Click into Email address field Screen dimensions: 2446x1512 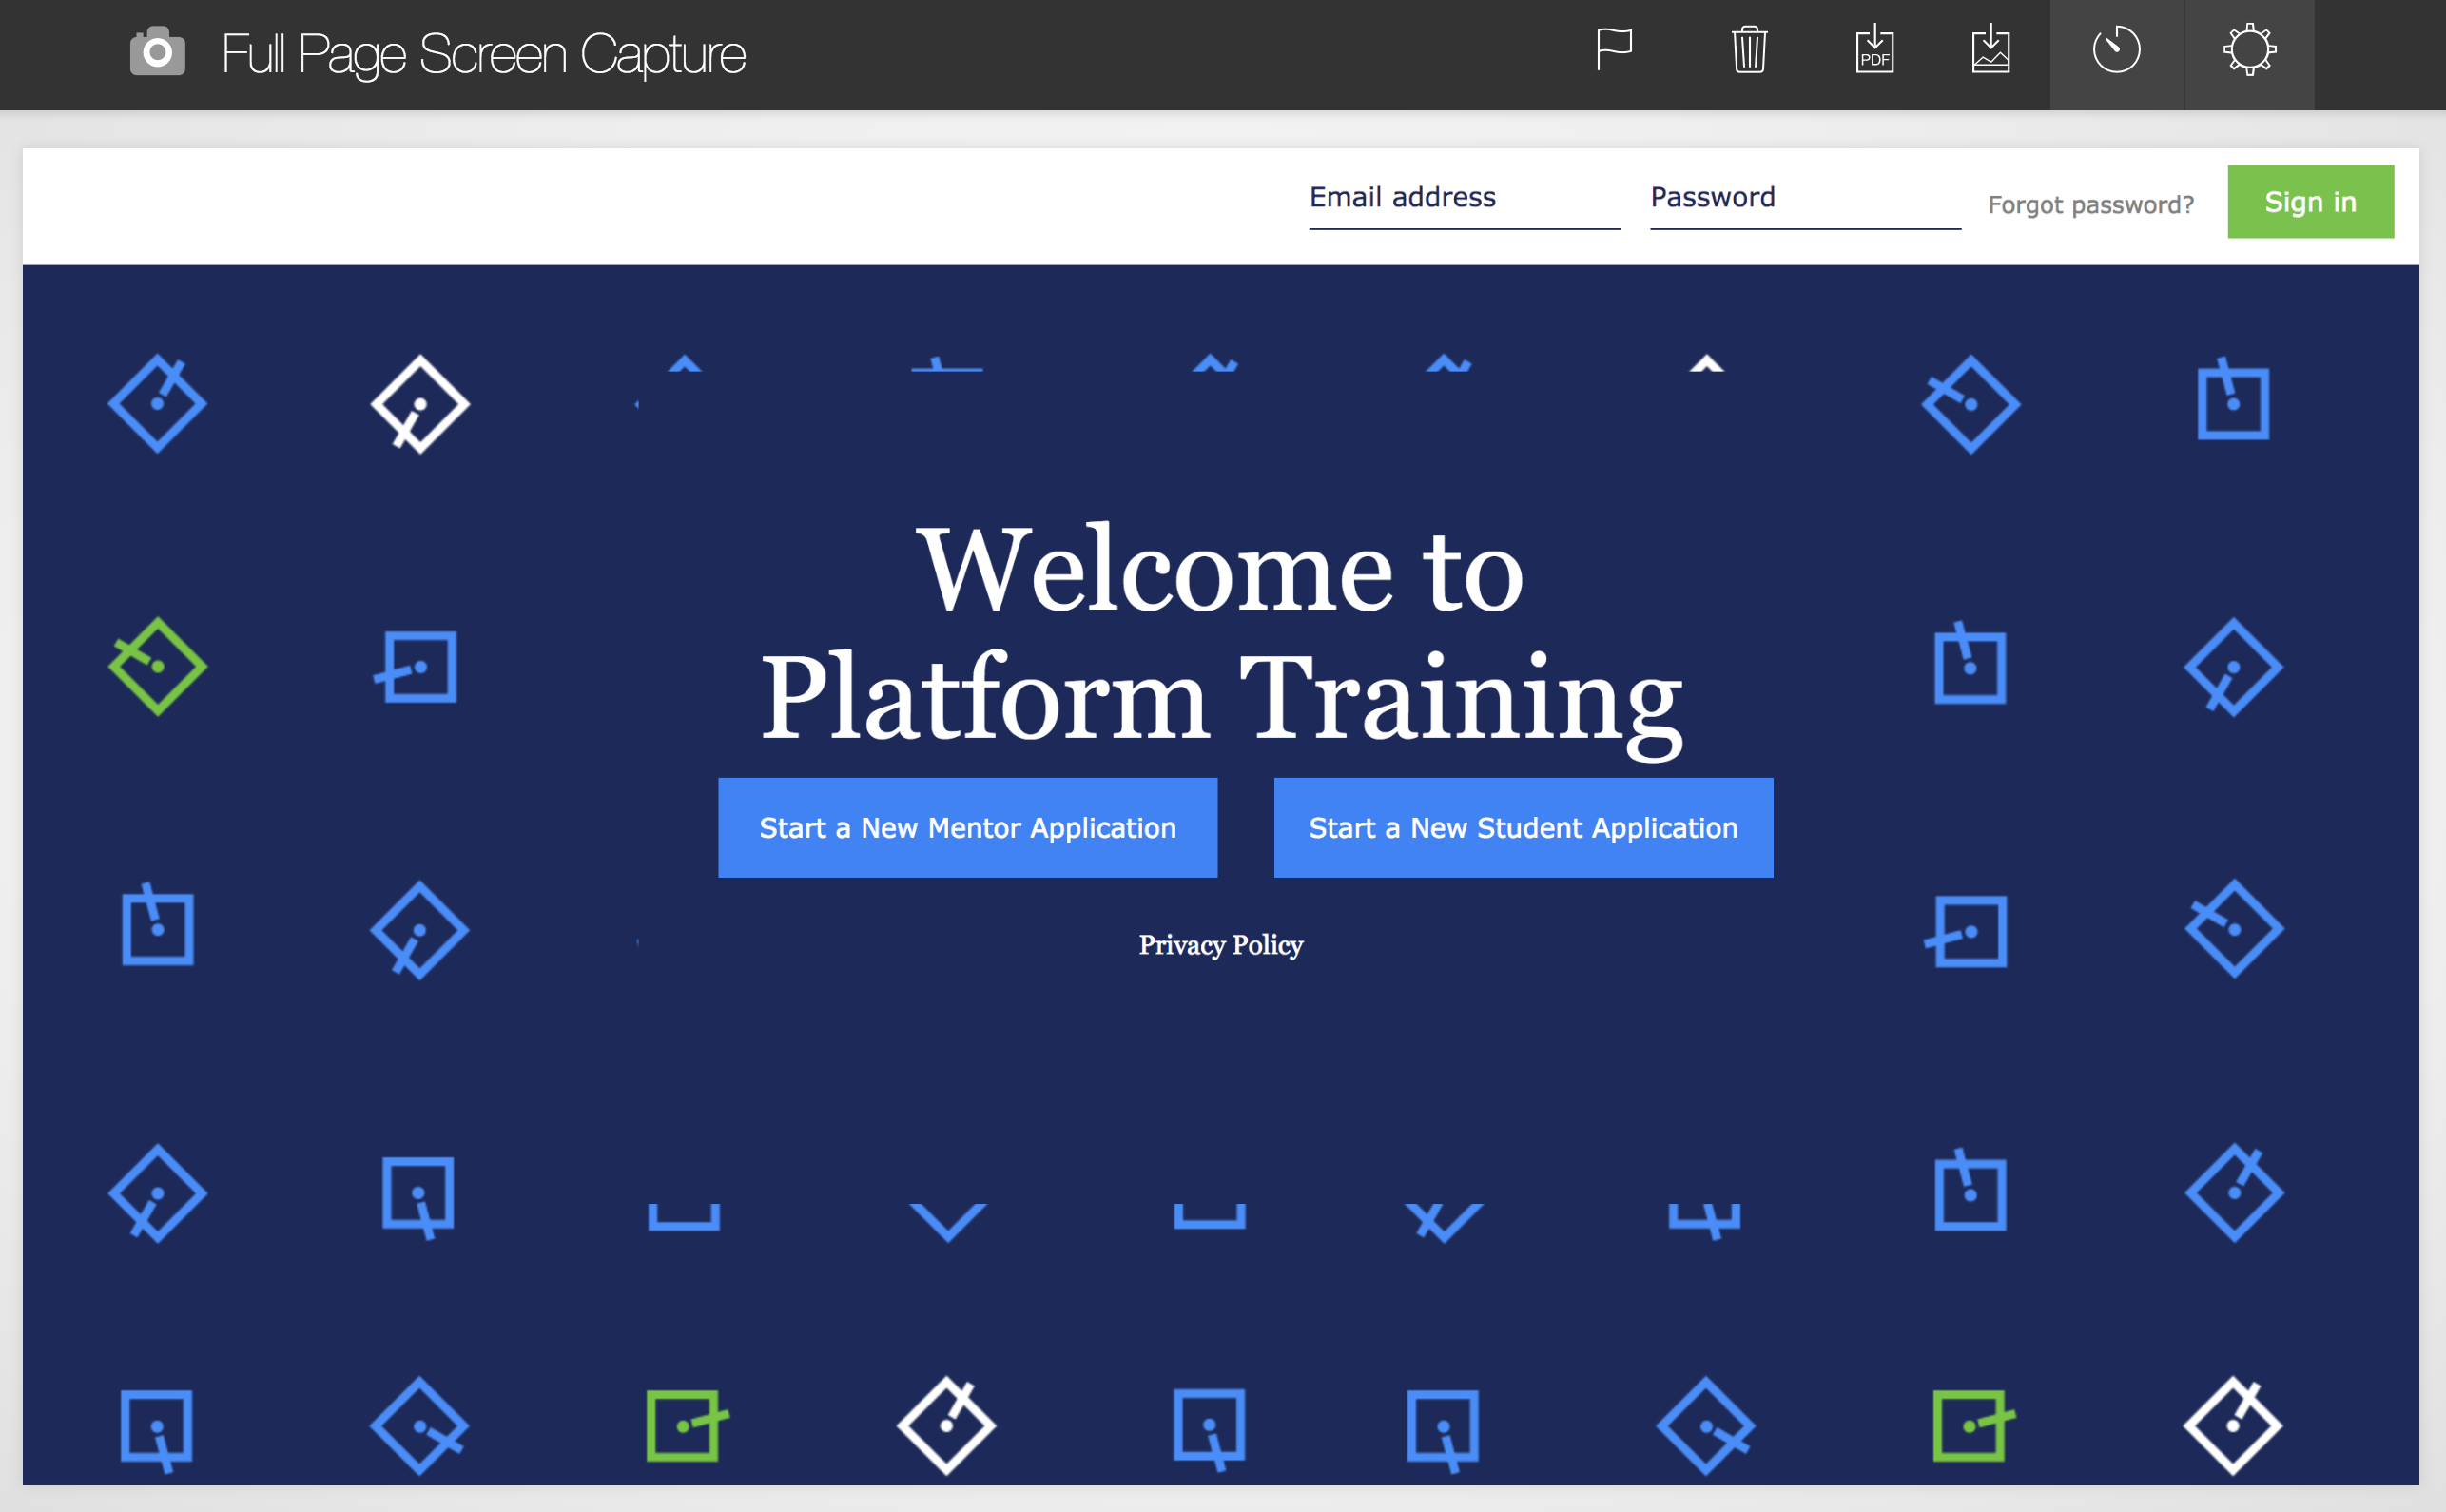[x=1463, y=199]
